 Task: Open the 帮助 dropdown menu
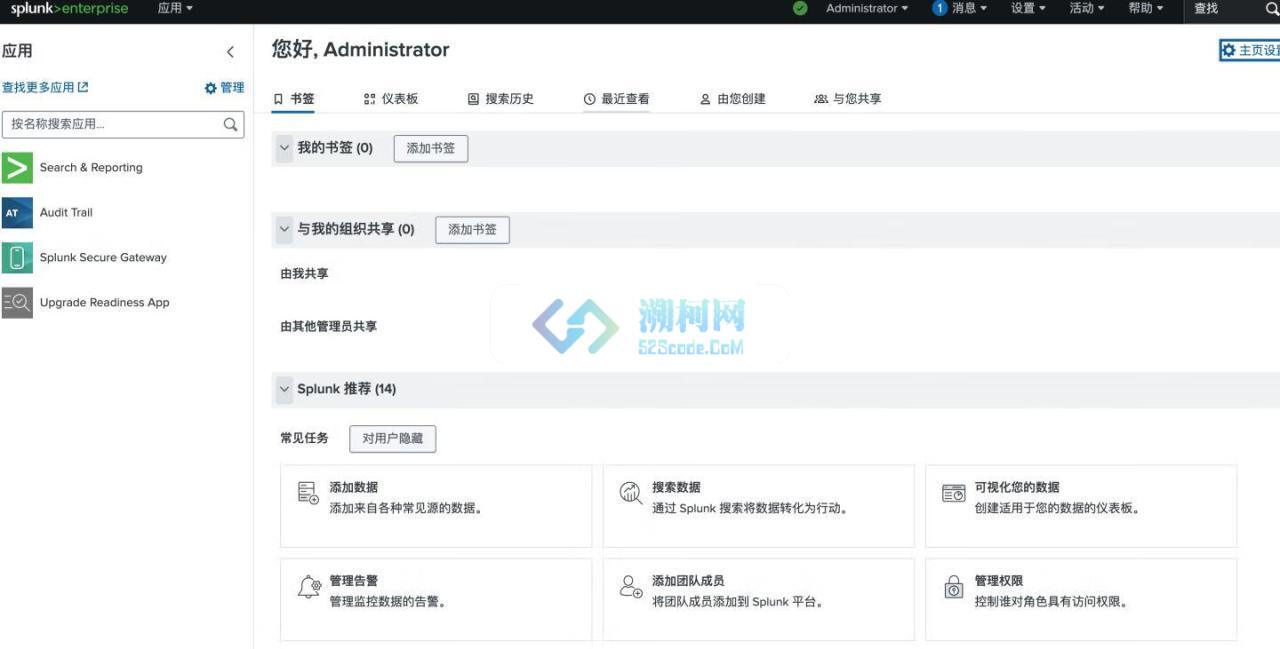click(x=1146, y=8)
